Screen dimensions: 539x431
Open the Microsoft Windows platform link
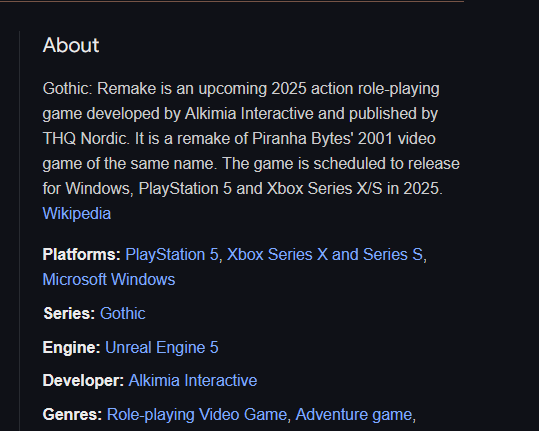109,279
